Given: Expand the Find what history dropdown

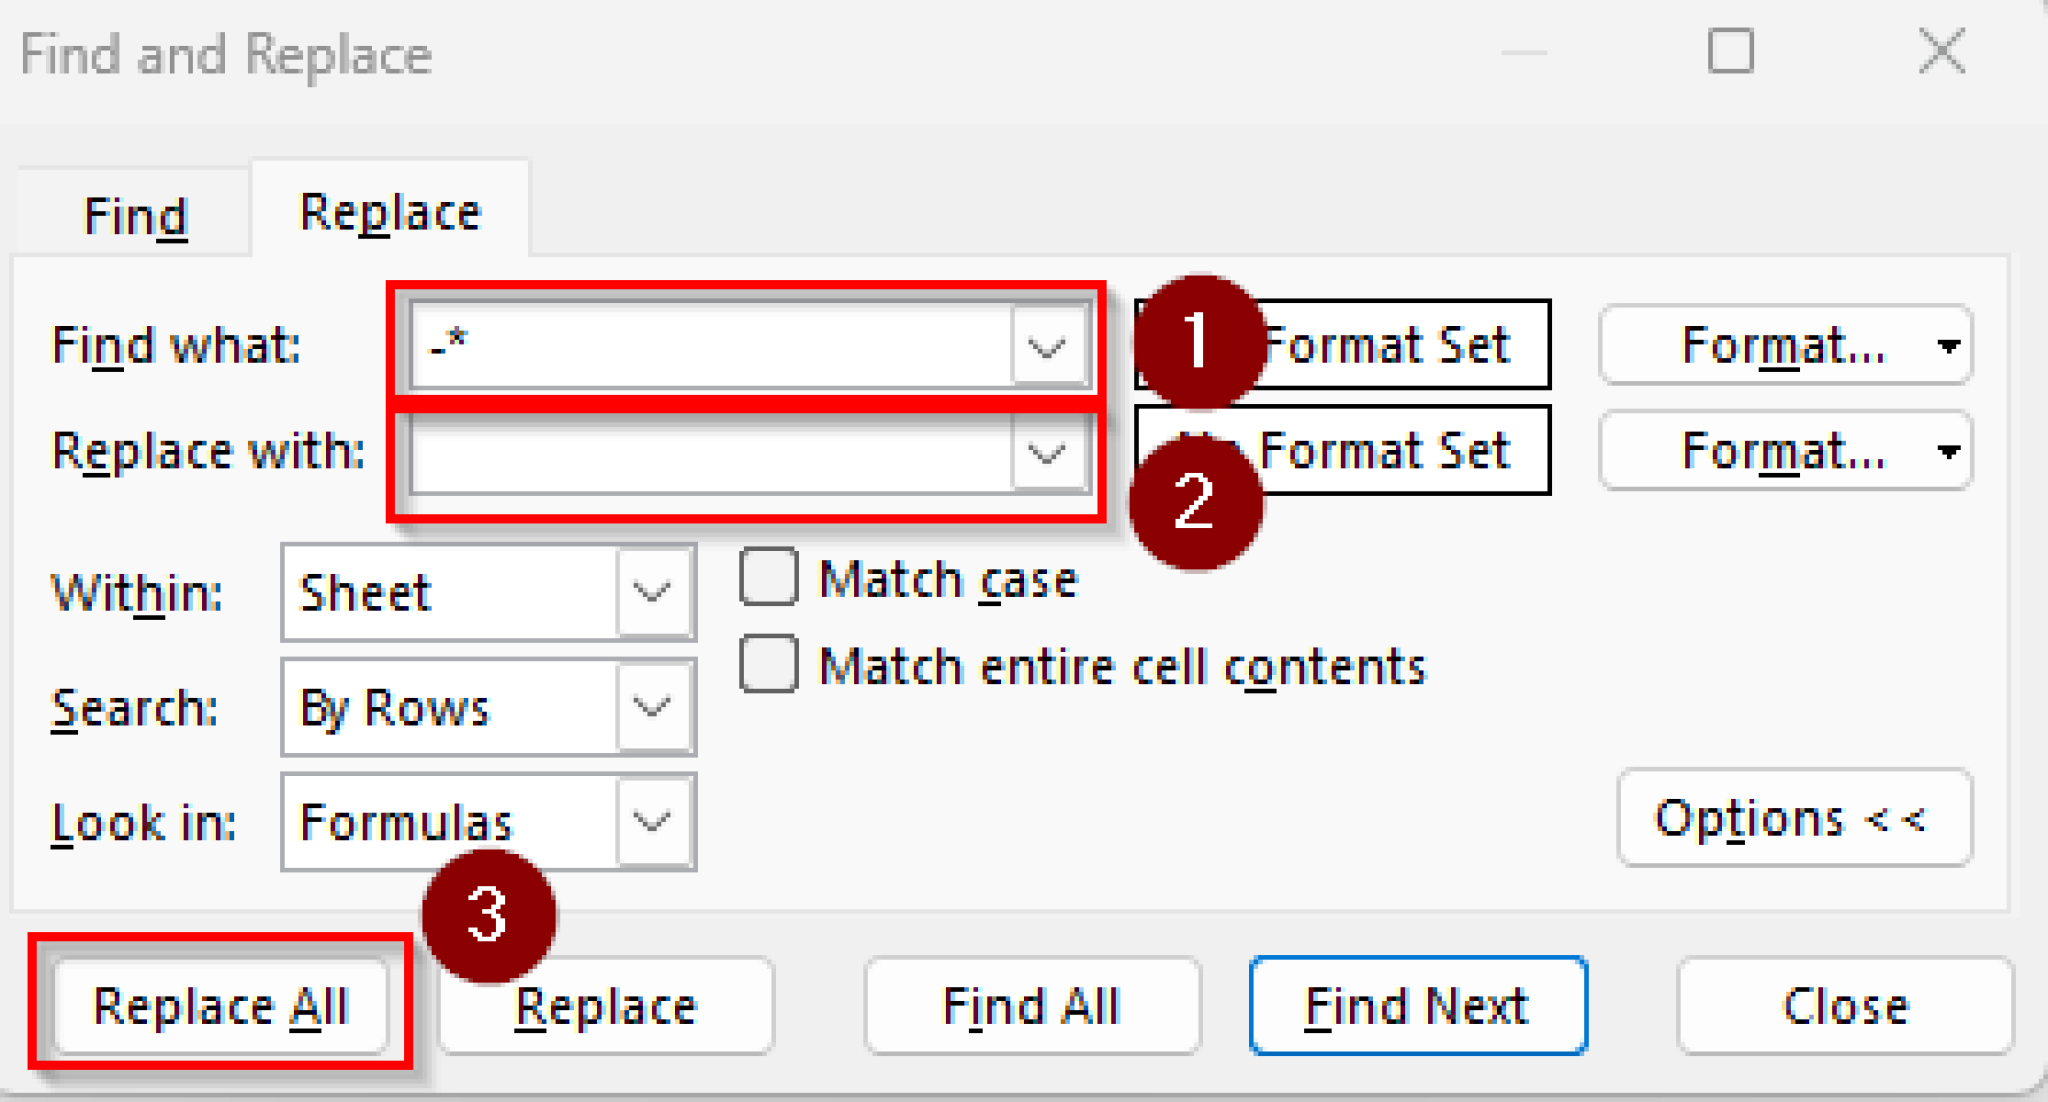Looking at the screenshot, I should (1046, 346).
